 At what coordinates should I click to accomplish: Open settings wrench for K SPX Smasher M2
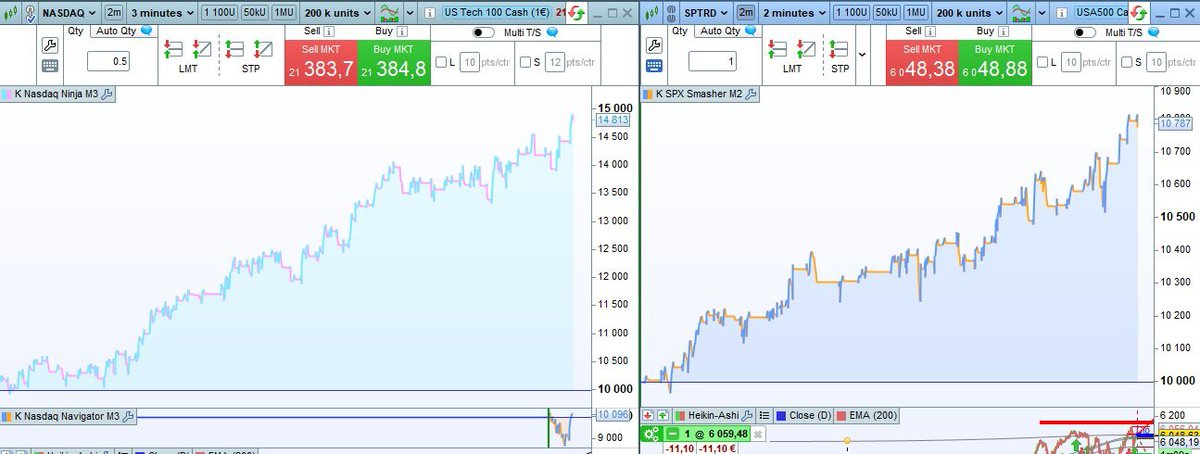752,94
